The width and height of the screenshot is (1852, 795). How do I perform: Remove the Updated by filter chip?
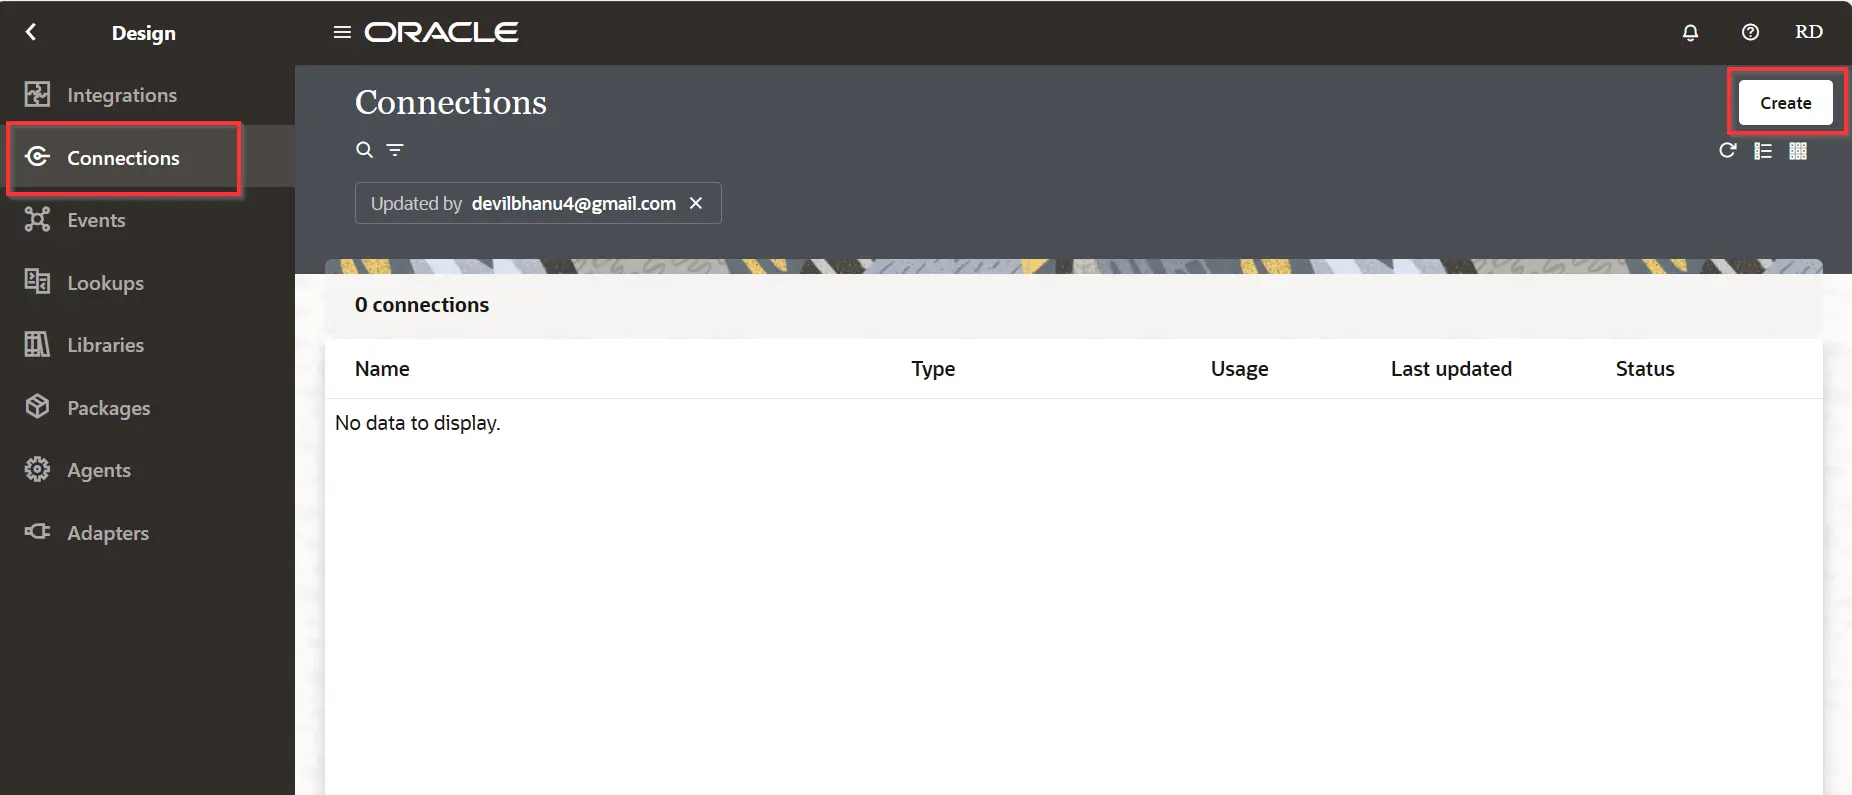696,203
